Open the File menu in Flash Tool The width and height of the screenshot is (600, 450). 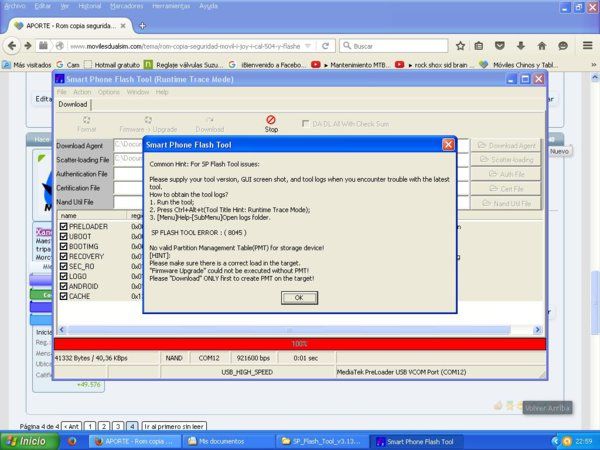point(61,92)
